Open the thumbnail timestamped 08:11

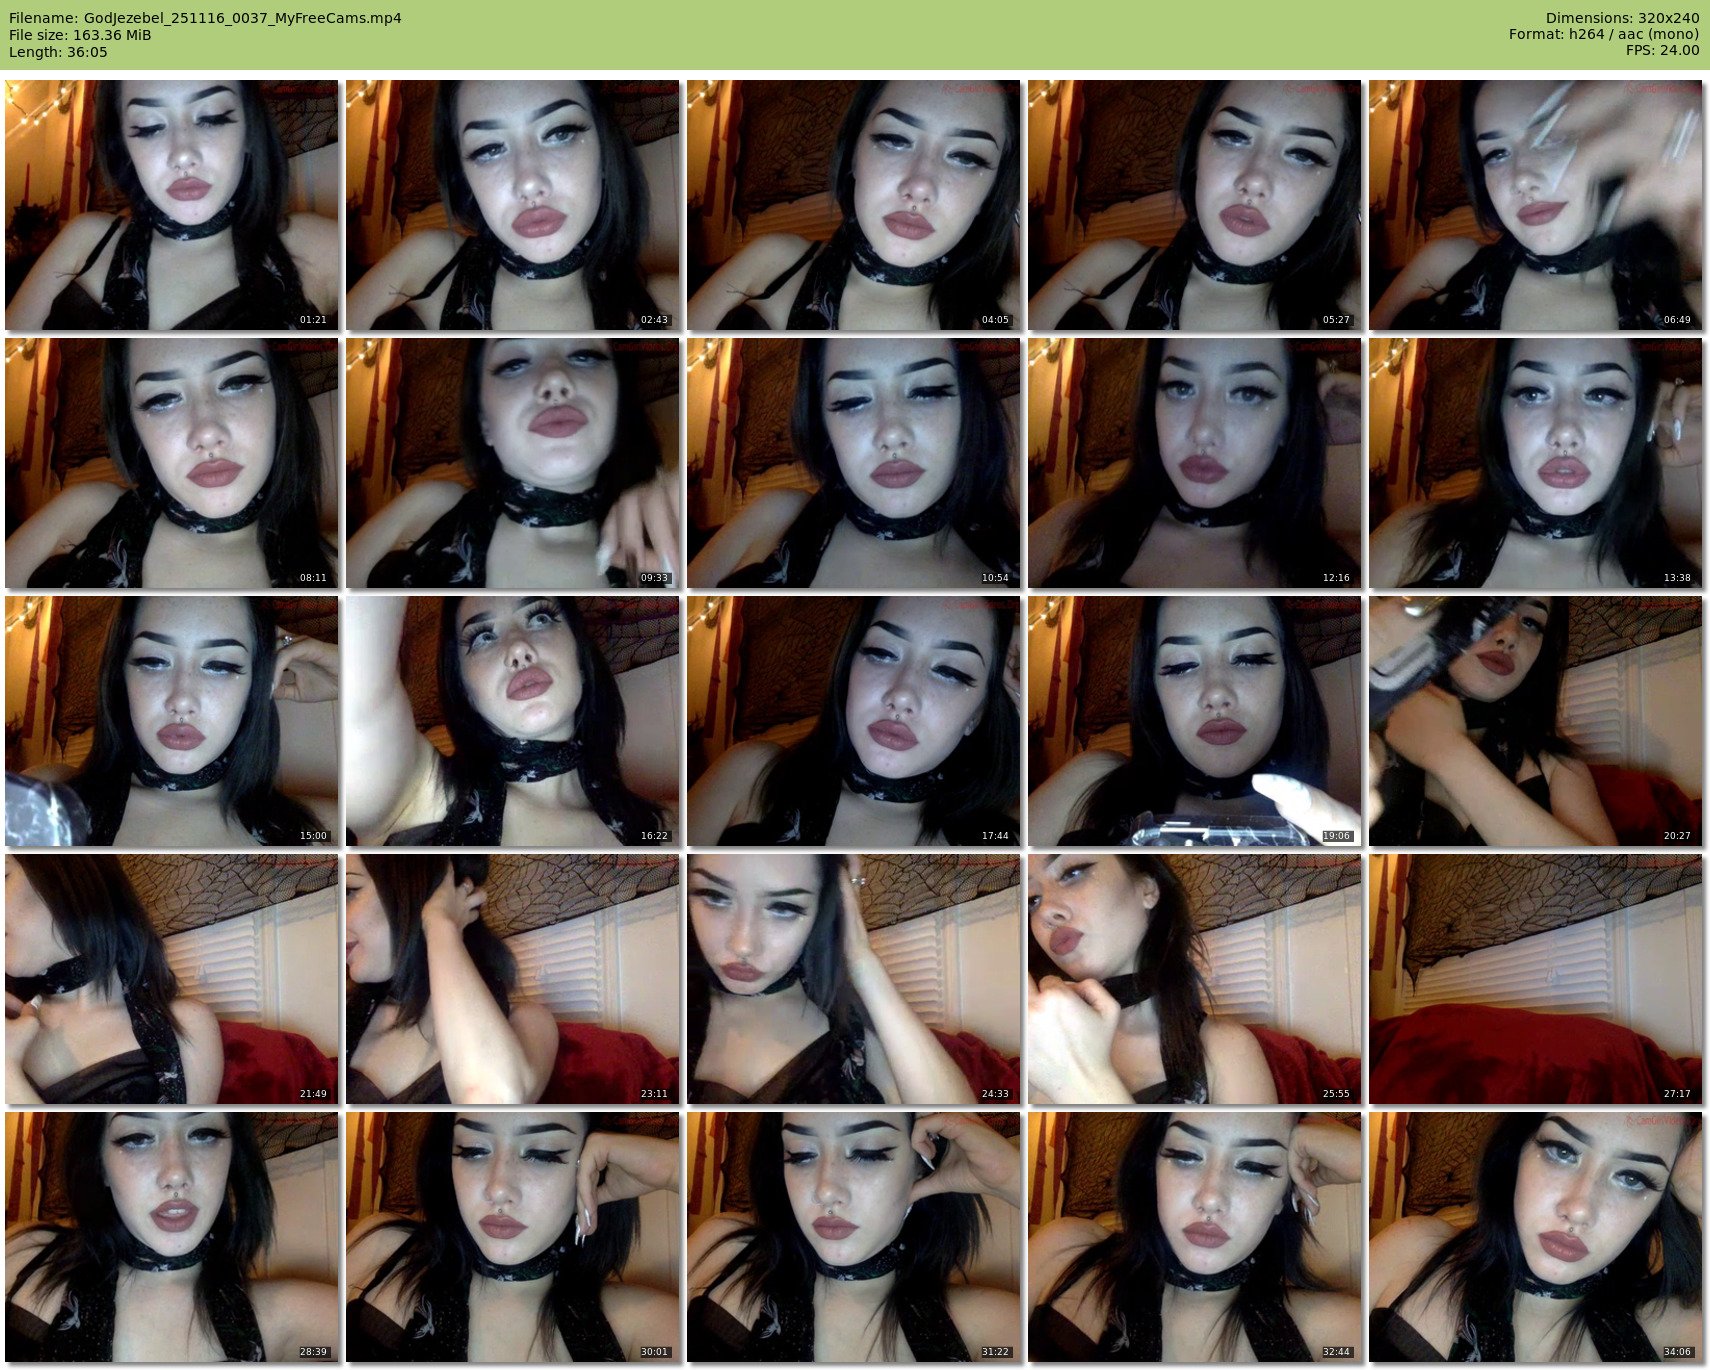pyautogui.click(x=171, y=463)
